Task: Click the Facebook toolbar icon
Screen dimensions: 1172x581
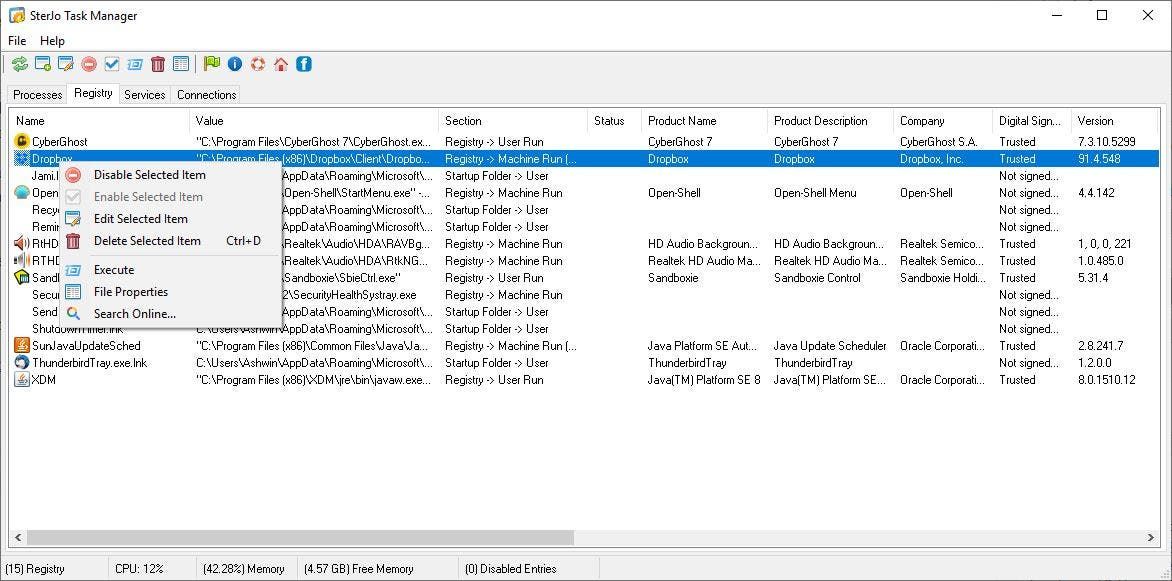Action: (303, 64)
